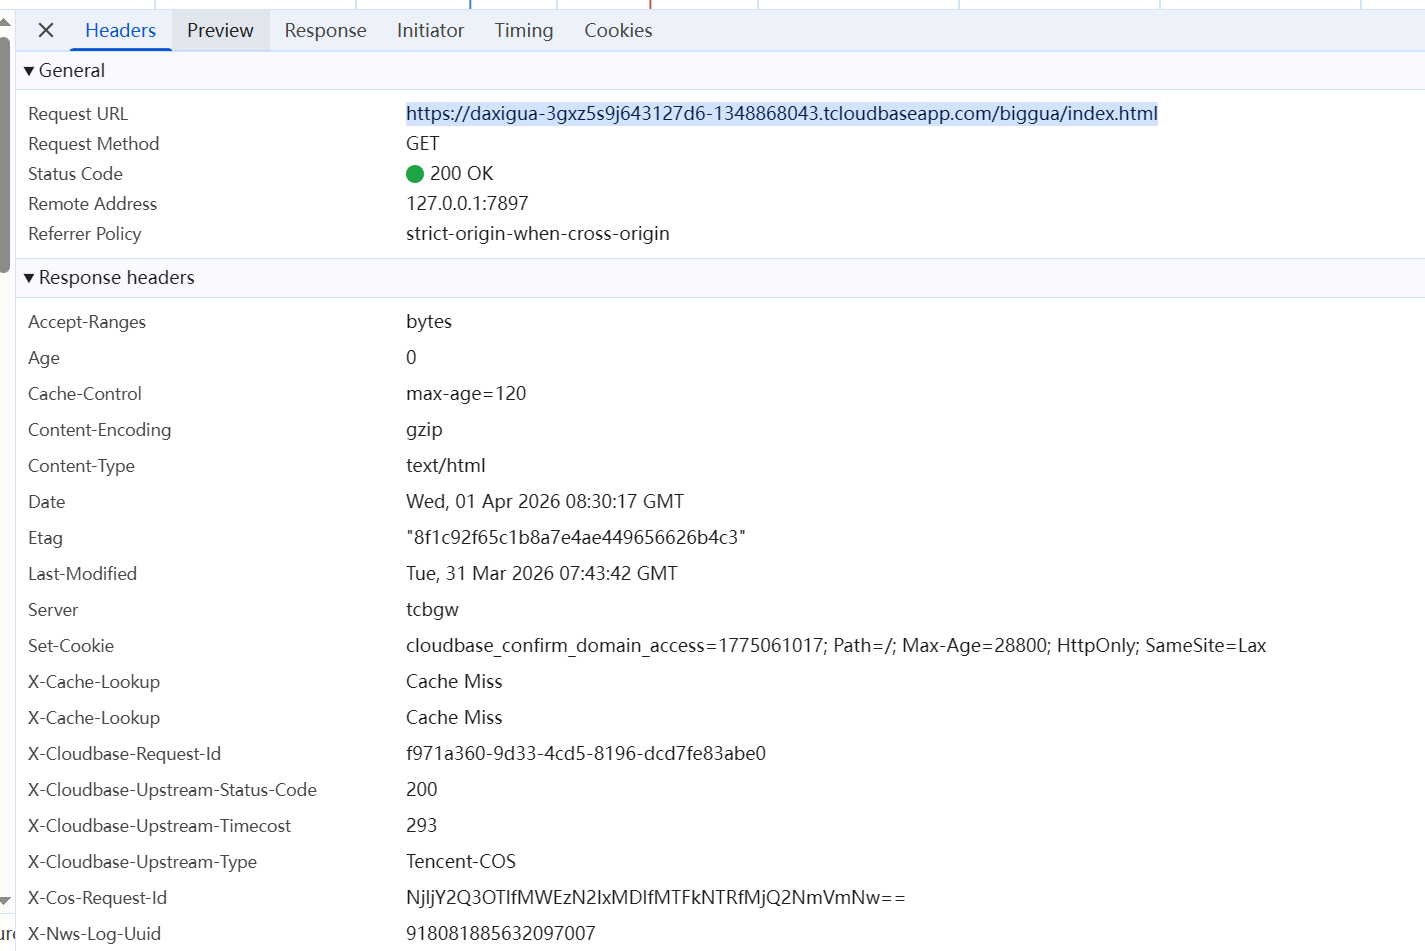Select the X-Cloudbase-Request-Id value

click(585, 754)
